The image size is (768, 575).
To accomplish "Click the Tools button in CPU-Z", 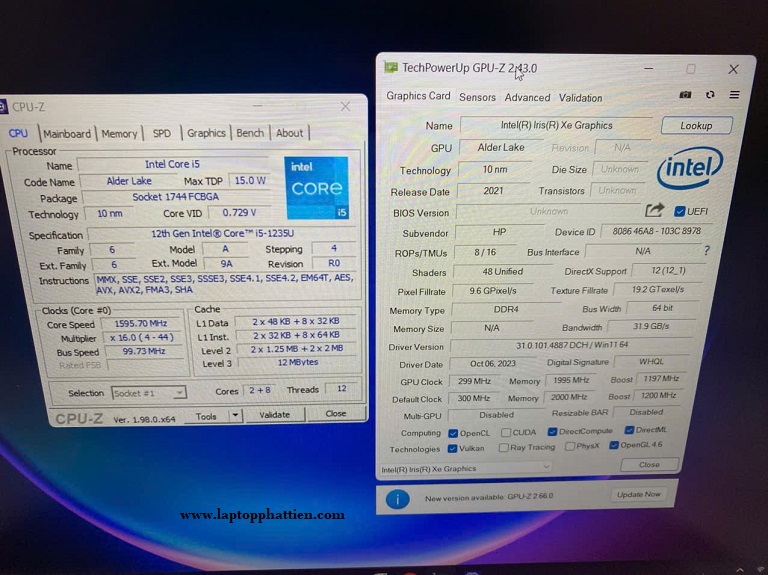I will pos(206,416).
